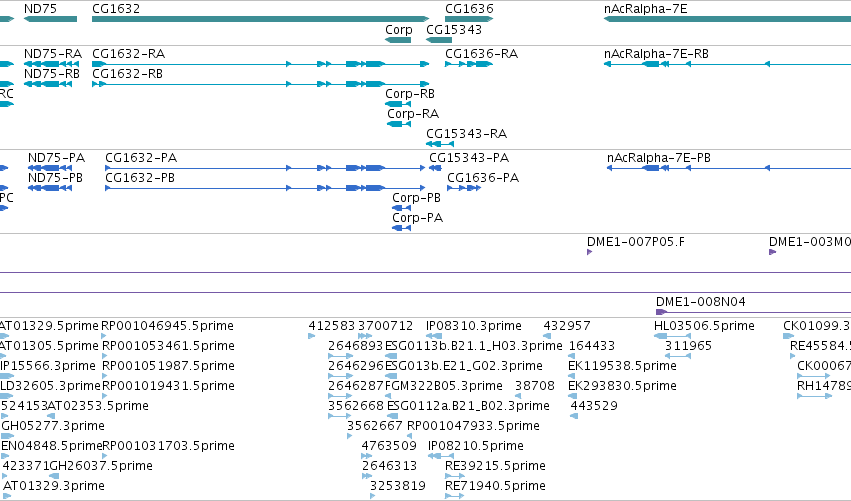The height and width of the screenshot is (501, 851).
Task: Click the Corp gene glyph
Action: 398,40
